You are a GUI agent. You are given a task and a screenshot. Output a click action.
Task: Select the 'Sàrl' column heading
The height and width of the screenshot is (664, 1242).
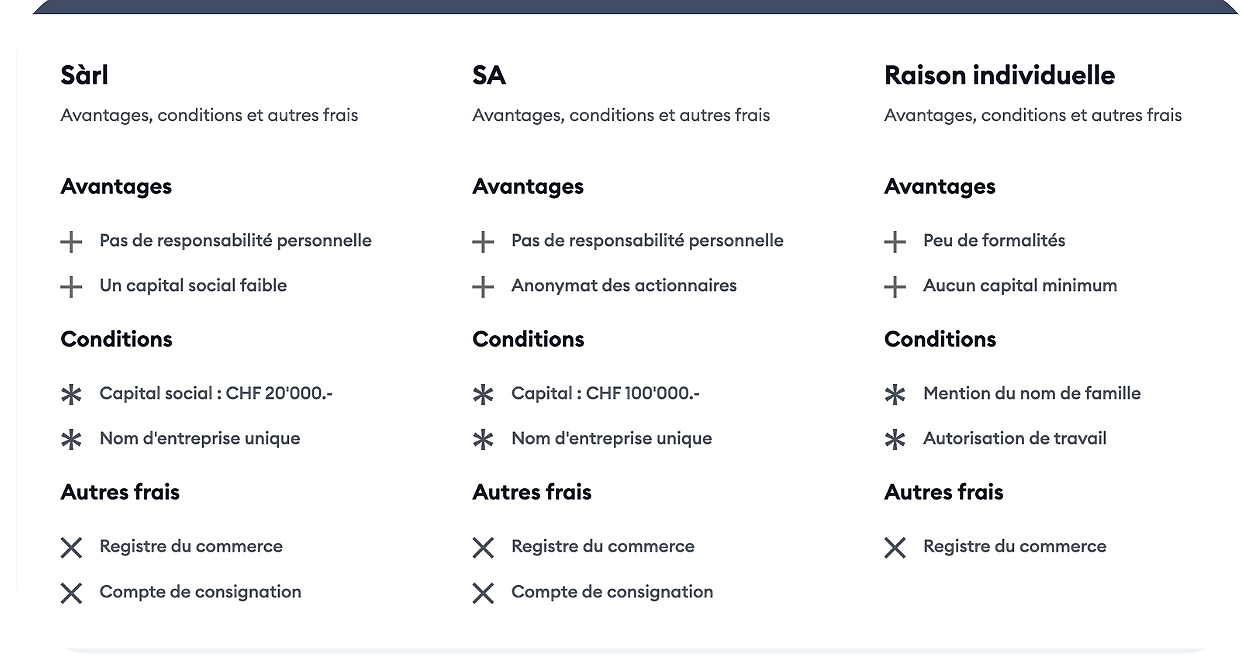click(x=84, y=75)
